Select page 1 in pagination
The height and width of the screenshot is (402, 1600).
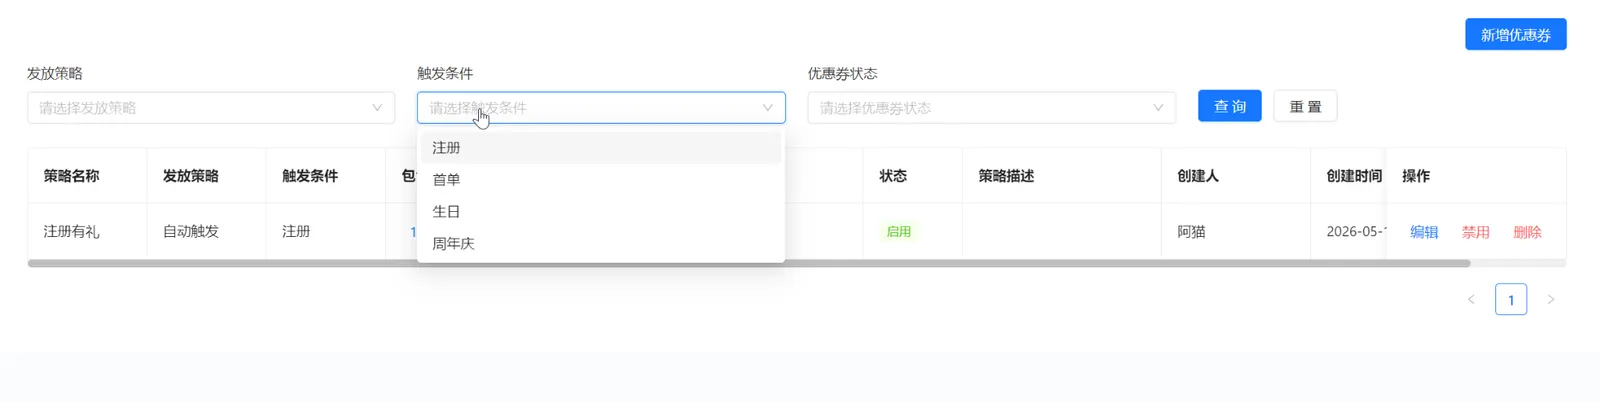point(1511,299)
